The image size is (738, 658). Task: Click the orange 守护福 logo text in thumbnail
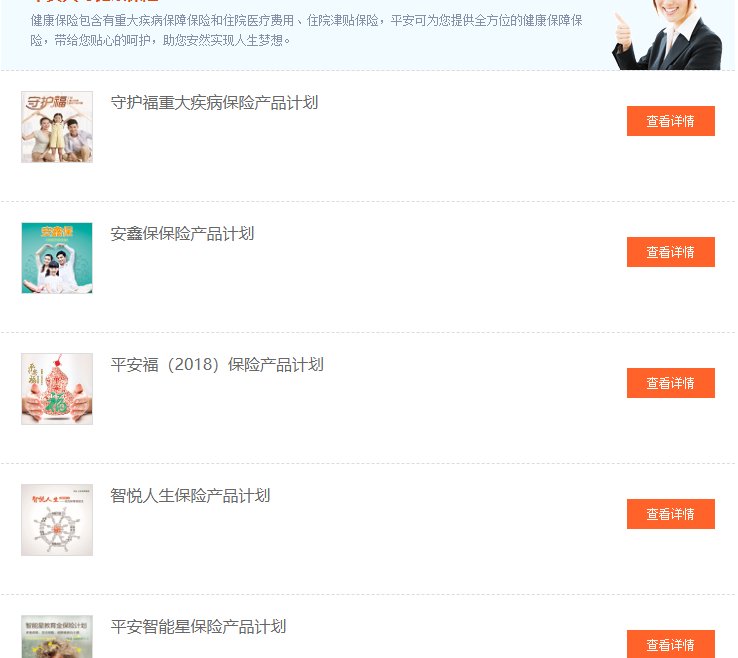coord(46,102)
